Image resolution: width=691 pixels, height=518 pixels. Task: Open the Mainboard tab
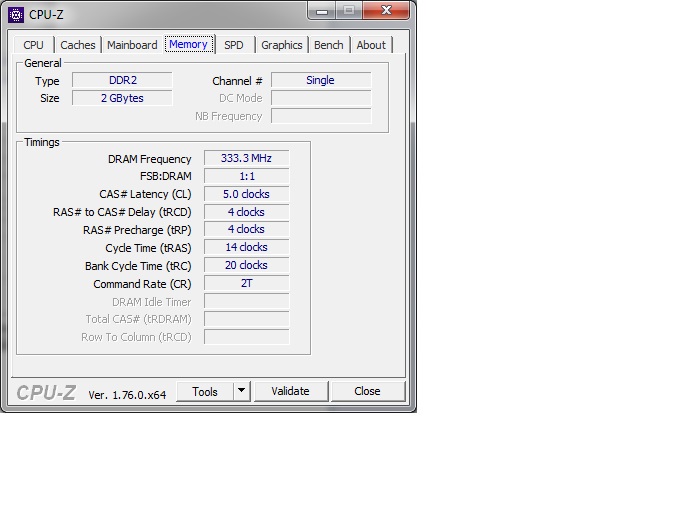(x=132, y=45)
